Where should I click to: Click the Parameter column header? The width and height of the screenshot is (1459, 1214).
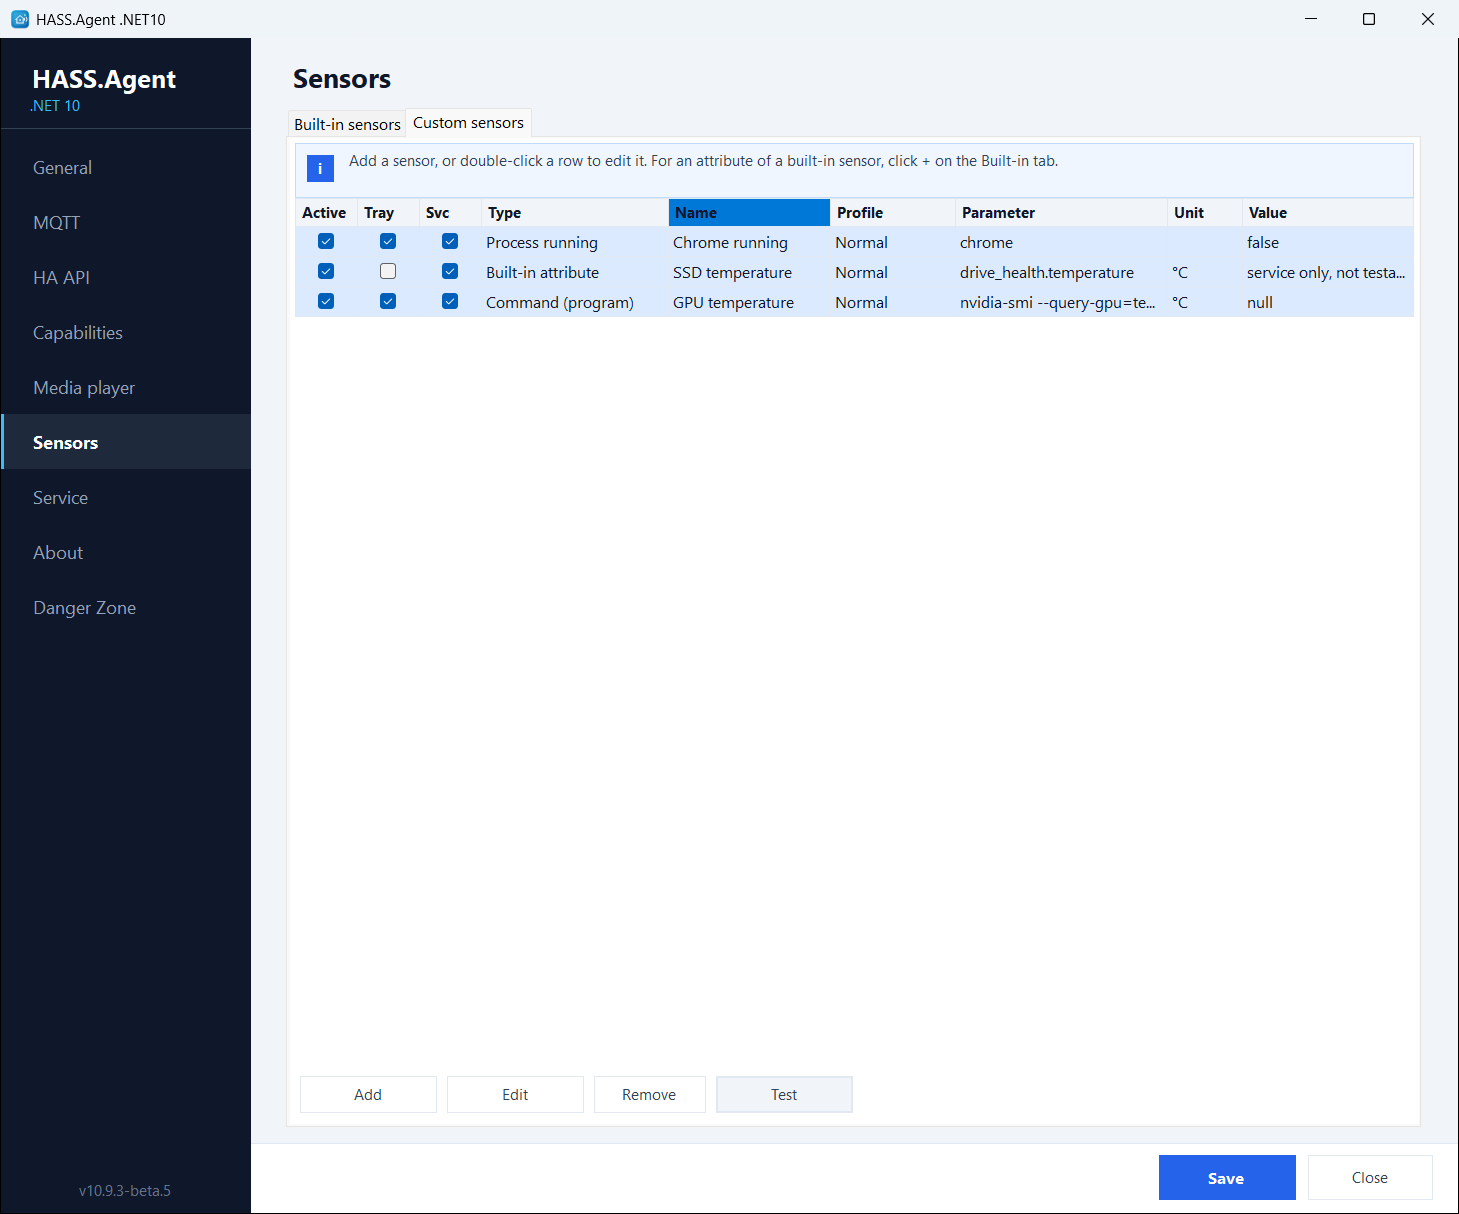1060,213
